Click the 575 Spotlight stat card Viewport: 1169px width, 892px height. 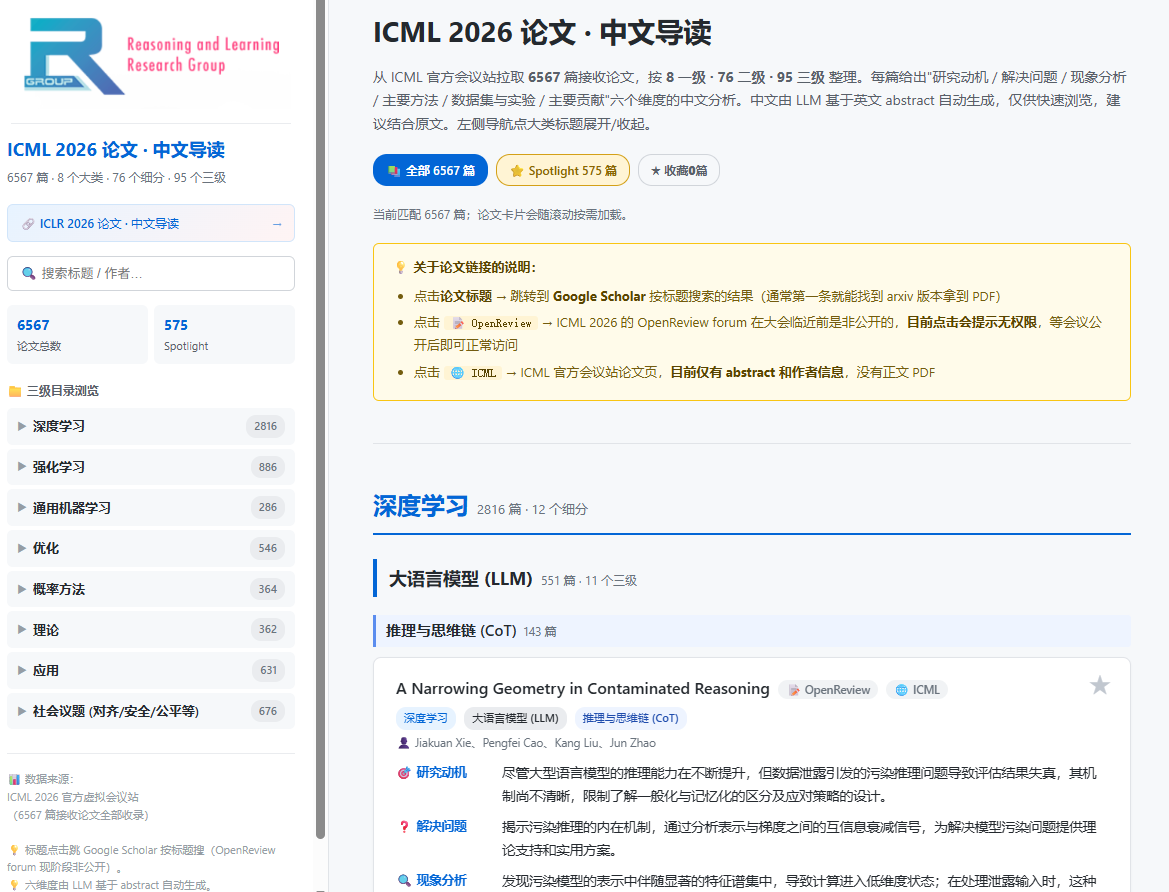coord(224,334)
